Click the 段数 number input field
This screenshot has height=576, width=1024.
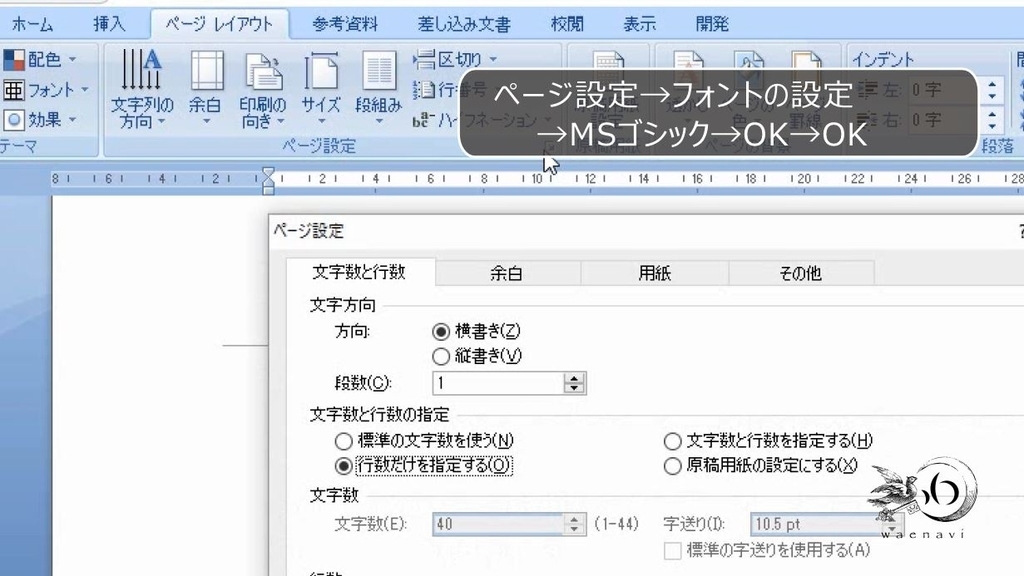click(498, 383)
